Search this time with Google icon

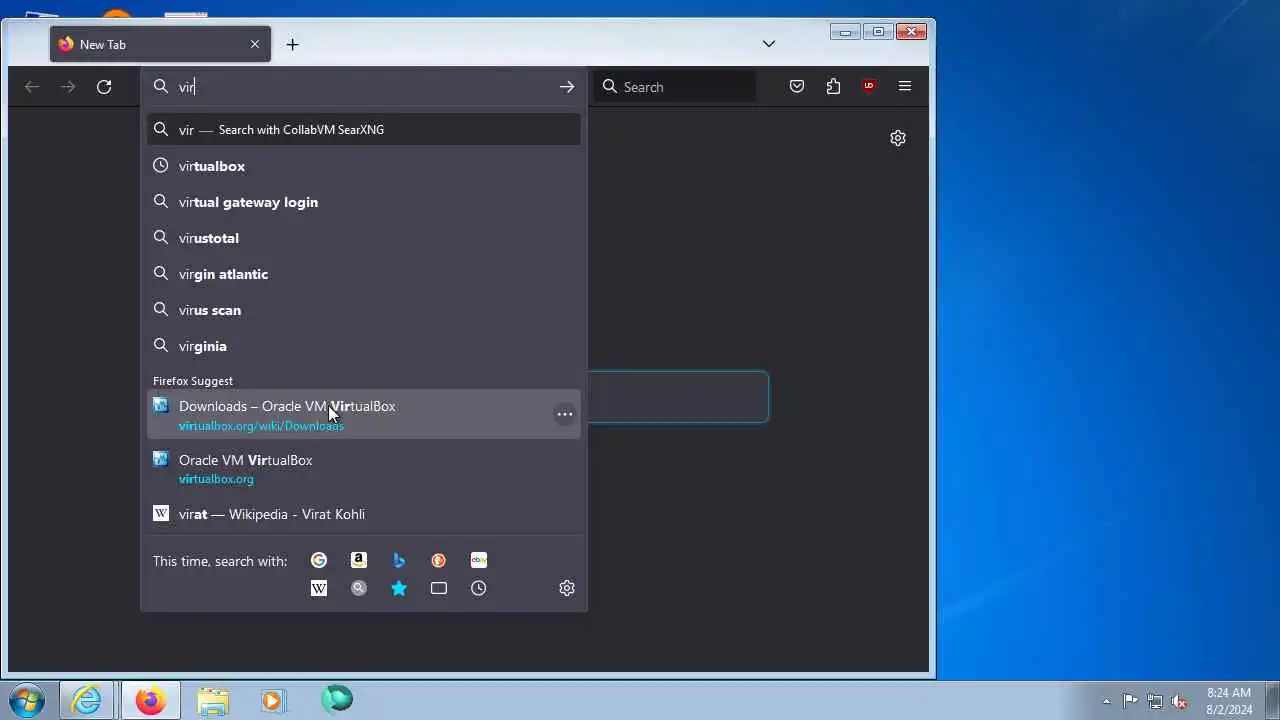319,560
